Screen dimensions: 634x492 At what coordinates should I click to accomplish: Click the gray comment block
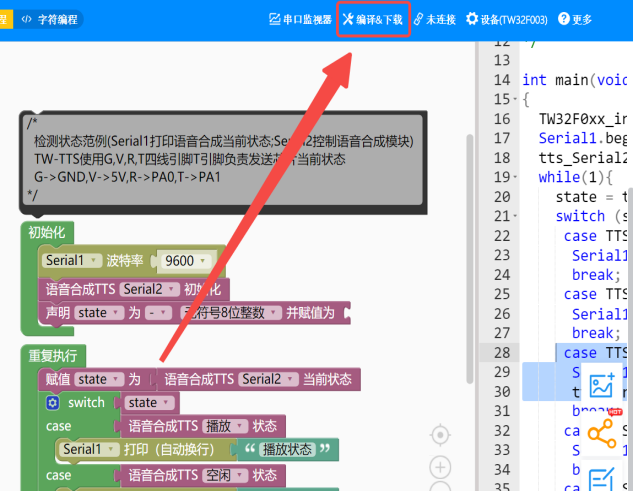[x=223, y=163]
